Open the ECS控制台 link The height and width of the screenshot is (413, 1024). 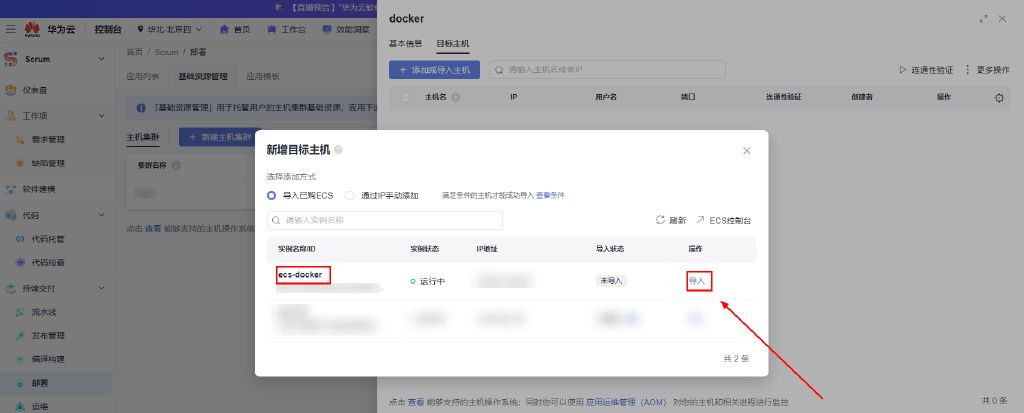[x=724, y=220]
